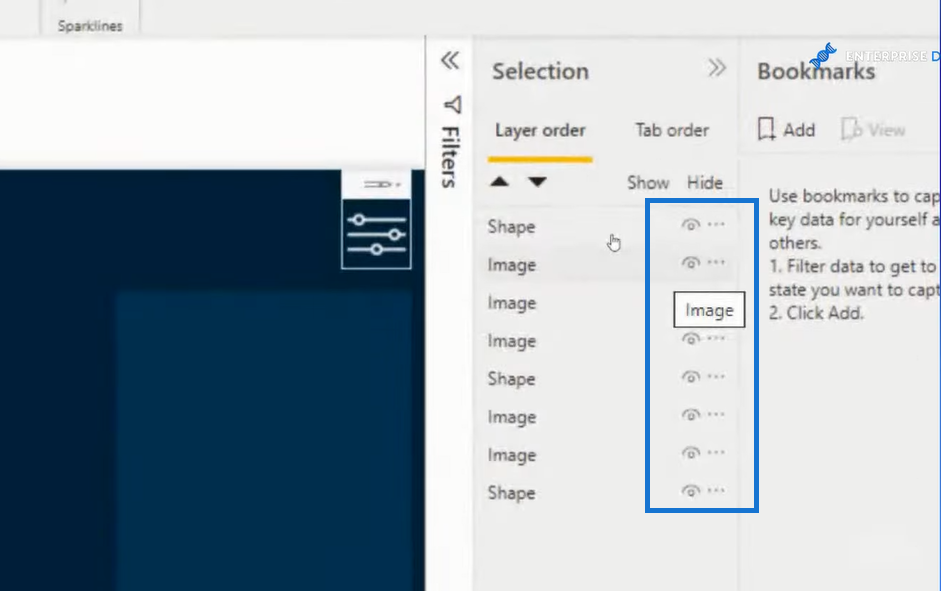Screen dimensions: 941x591
Task: Open the Filters pane funnel icon
Action: click(x=452, y=105)
